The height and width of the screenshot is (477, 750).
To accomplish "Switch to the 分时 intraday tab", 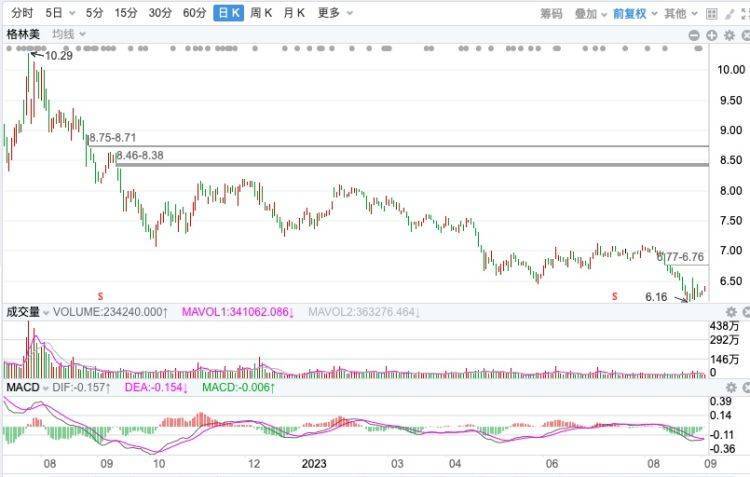I will (21, 13).
